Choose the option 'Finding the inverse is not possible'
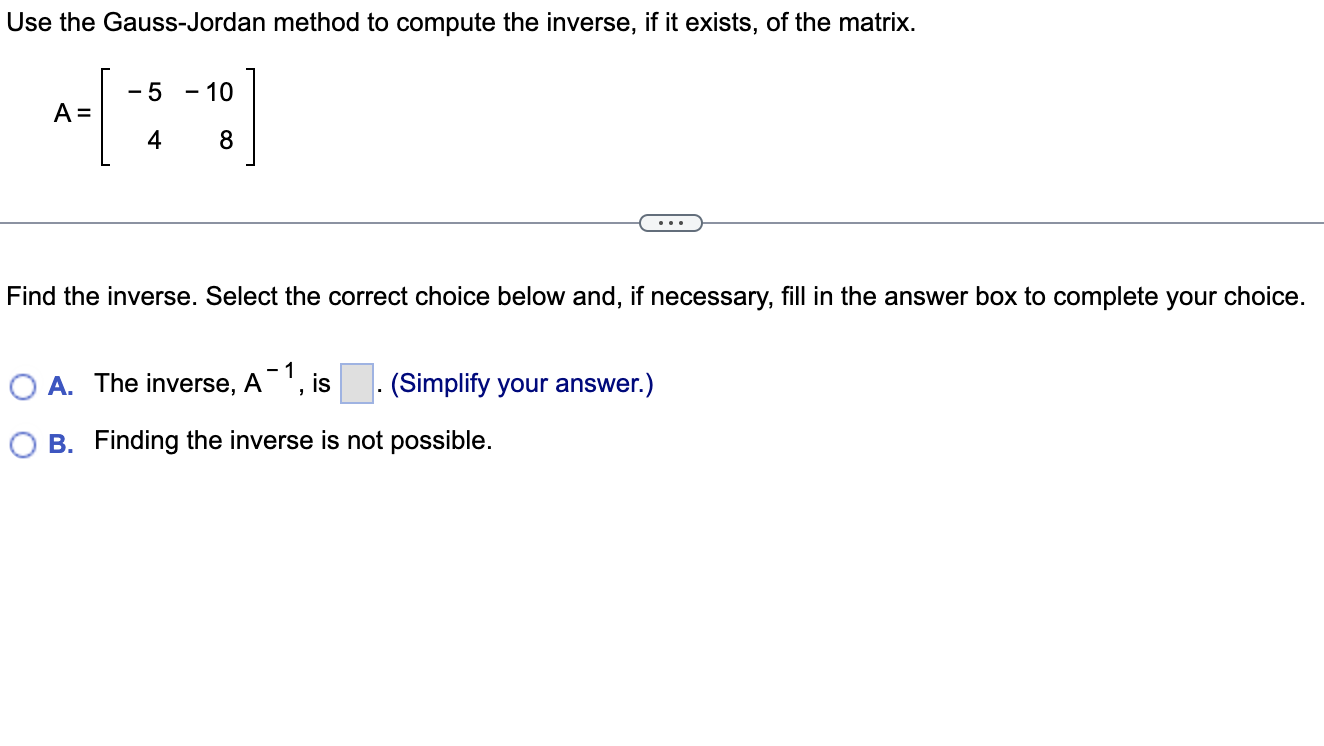 pyautogui.click(x=292, y=441)
